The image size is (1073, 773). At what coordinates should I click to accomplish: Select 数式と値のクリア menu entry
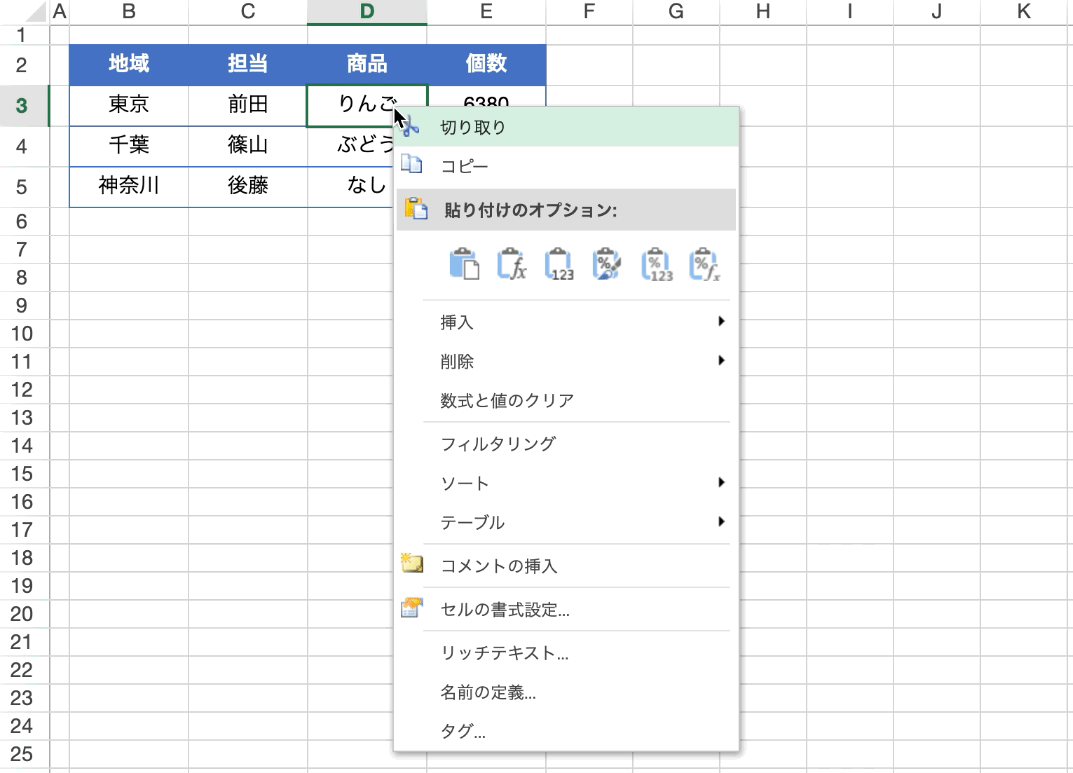(x=567, y=400)
